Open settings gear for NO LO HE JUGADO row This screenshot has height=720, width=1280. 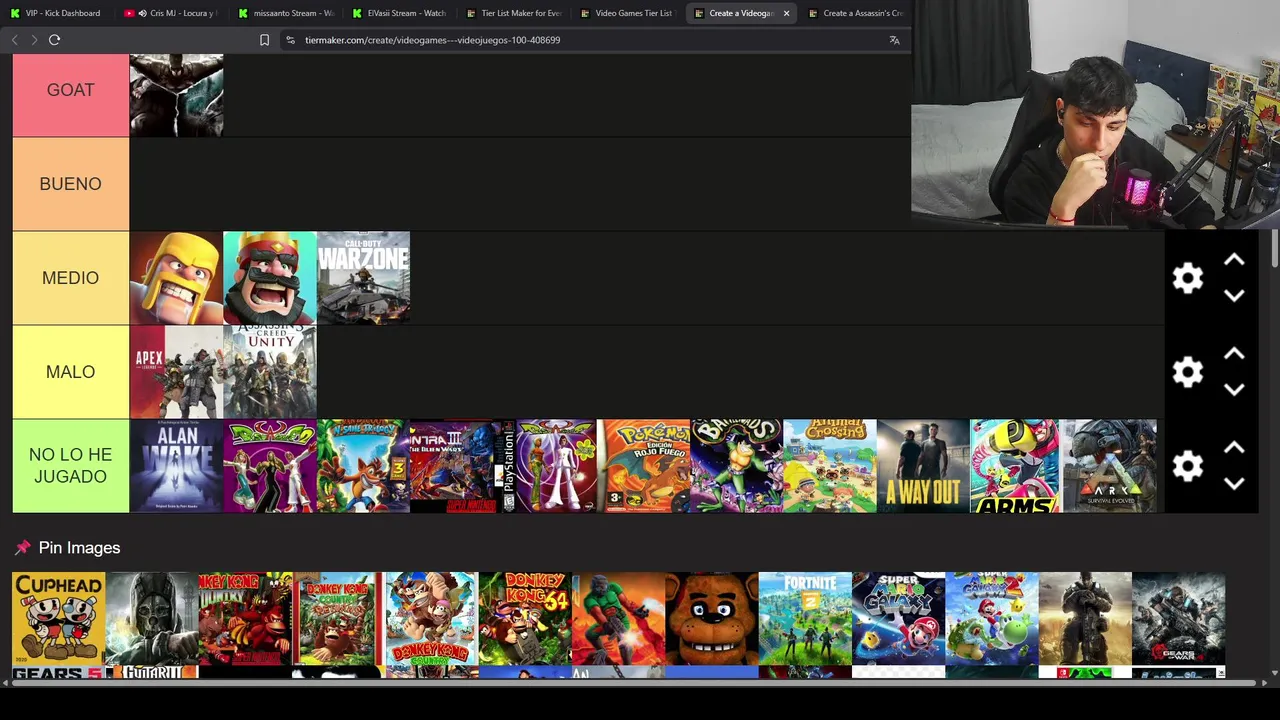click(1187, 466)
